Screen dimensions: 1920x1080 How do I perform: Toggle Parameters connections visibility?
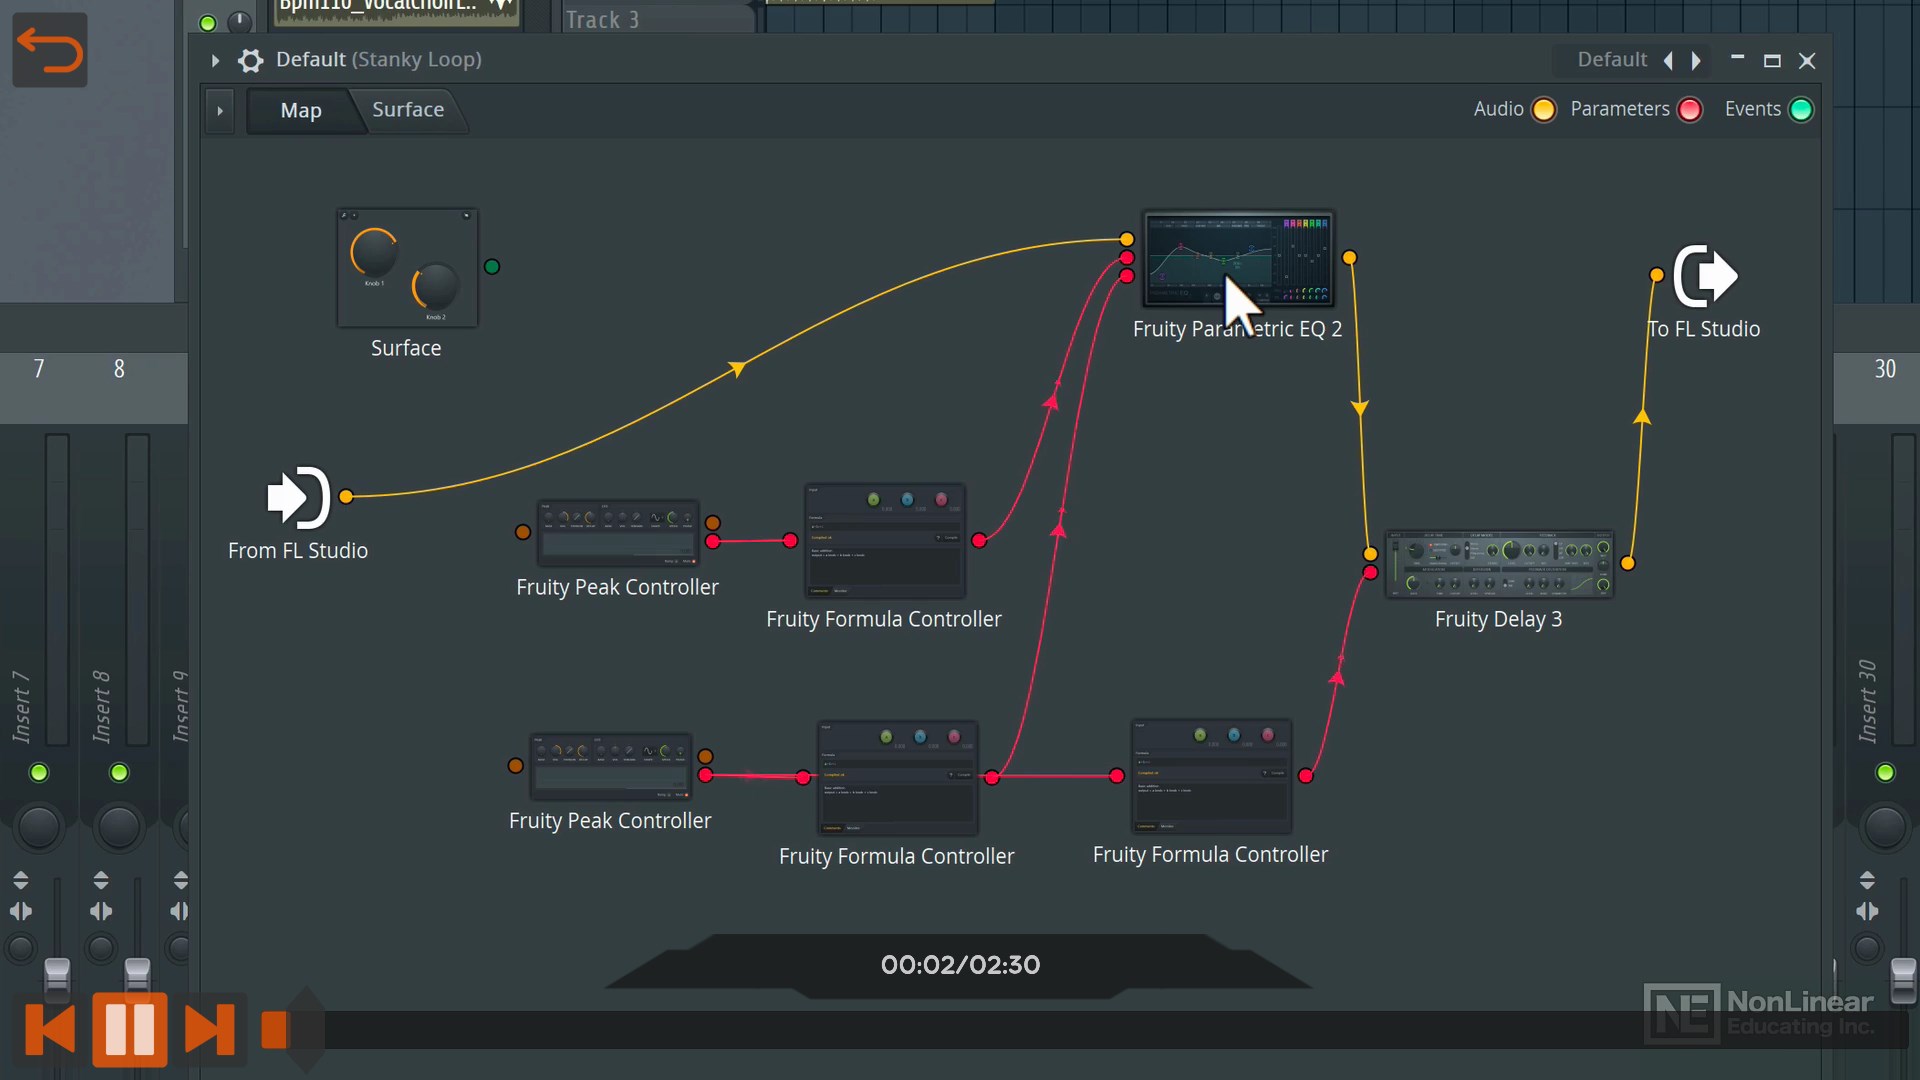(1689, 110)
